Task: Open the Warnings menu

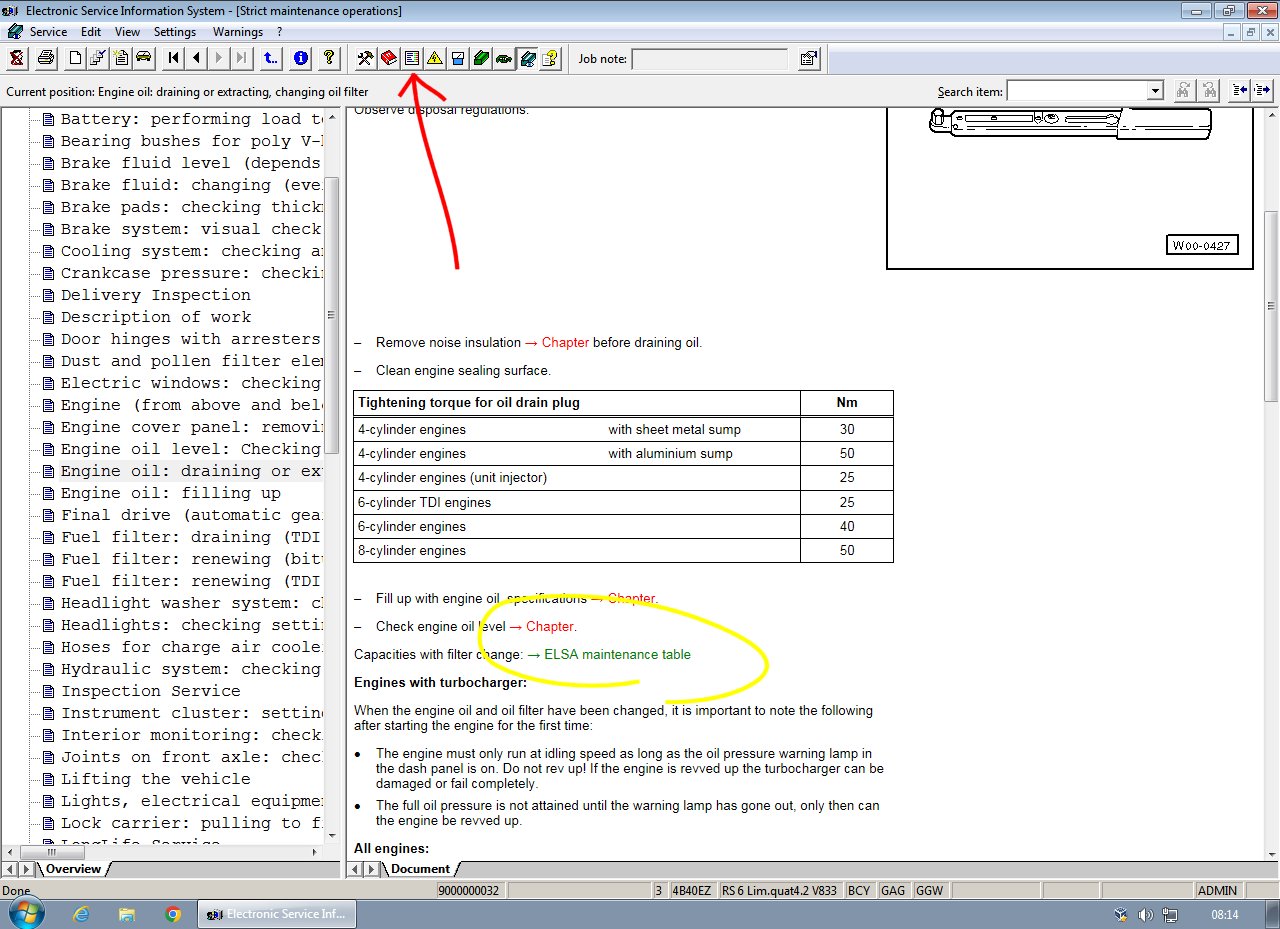Action: pyautogui.click(x=237, y=32)
